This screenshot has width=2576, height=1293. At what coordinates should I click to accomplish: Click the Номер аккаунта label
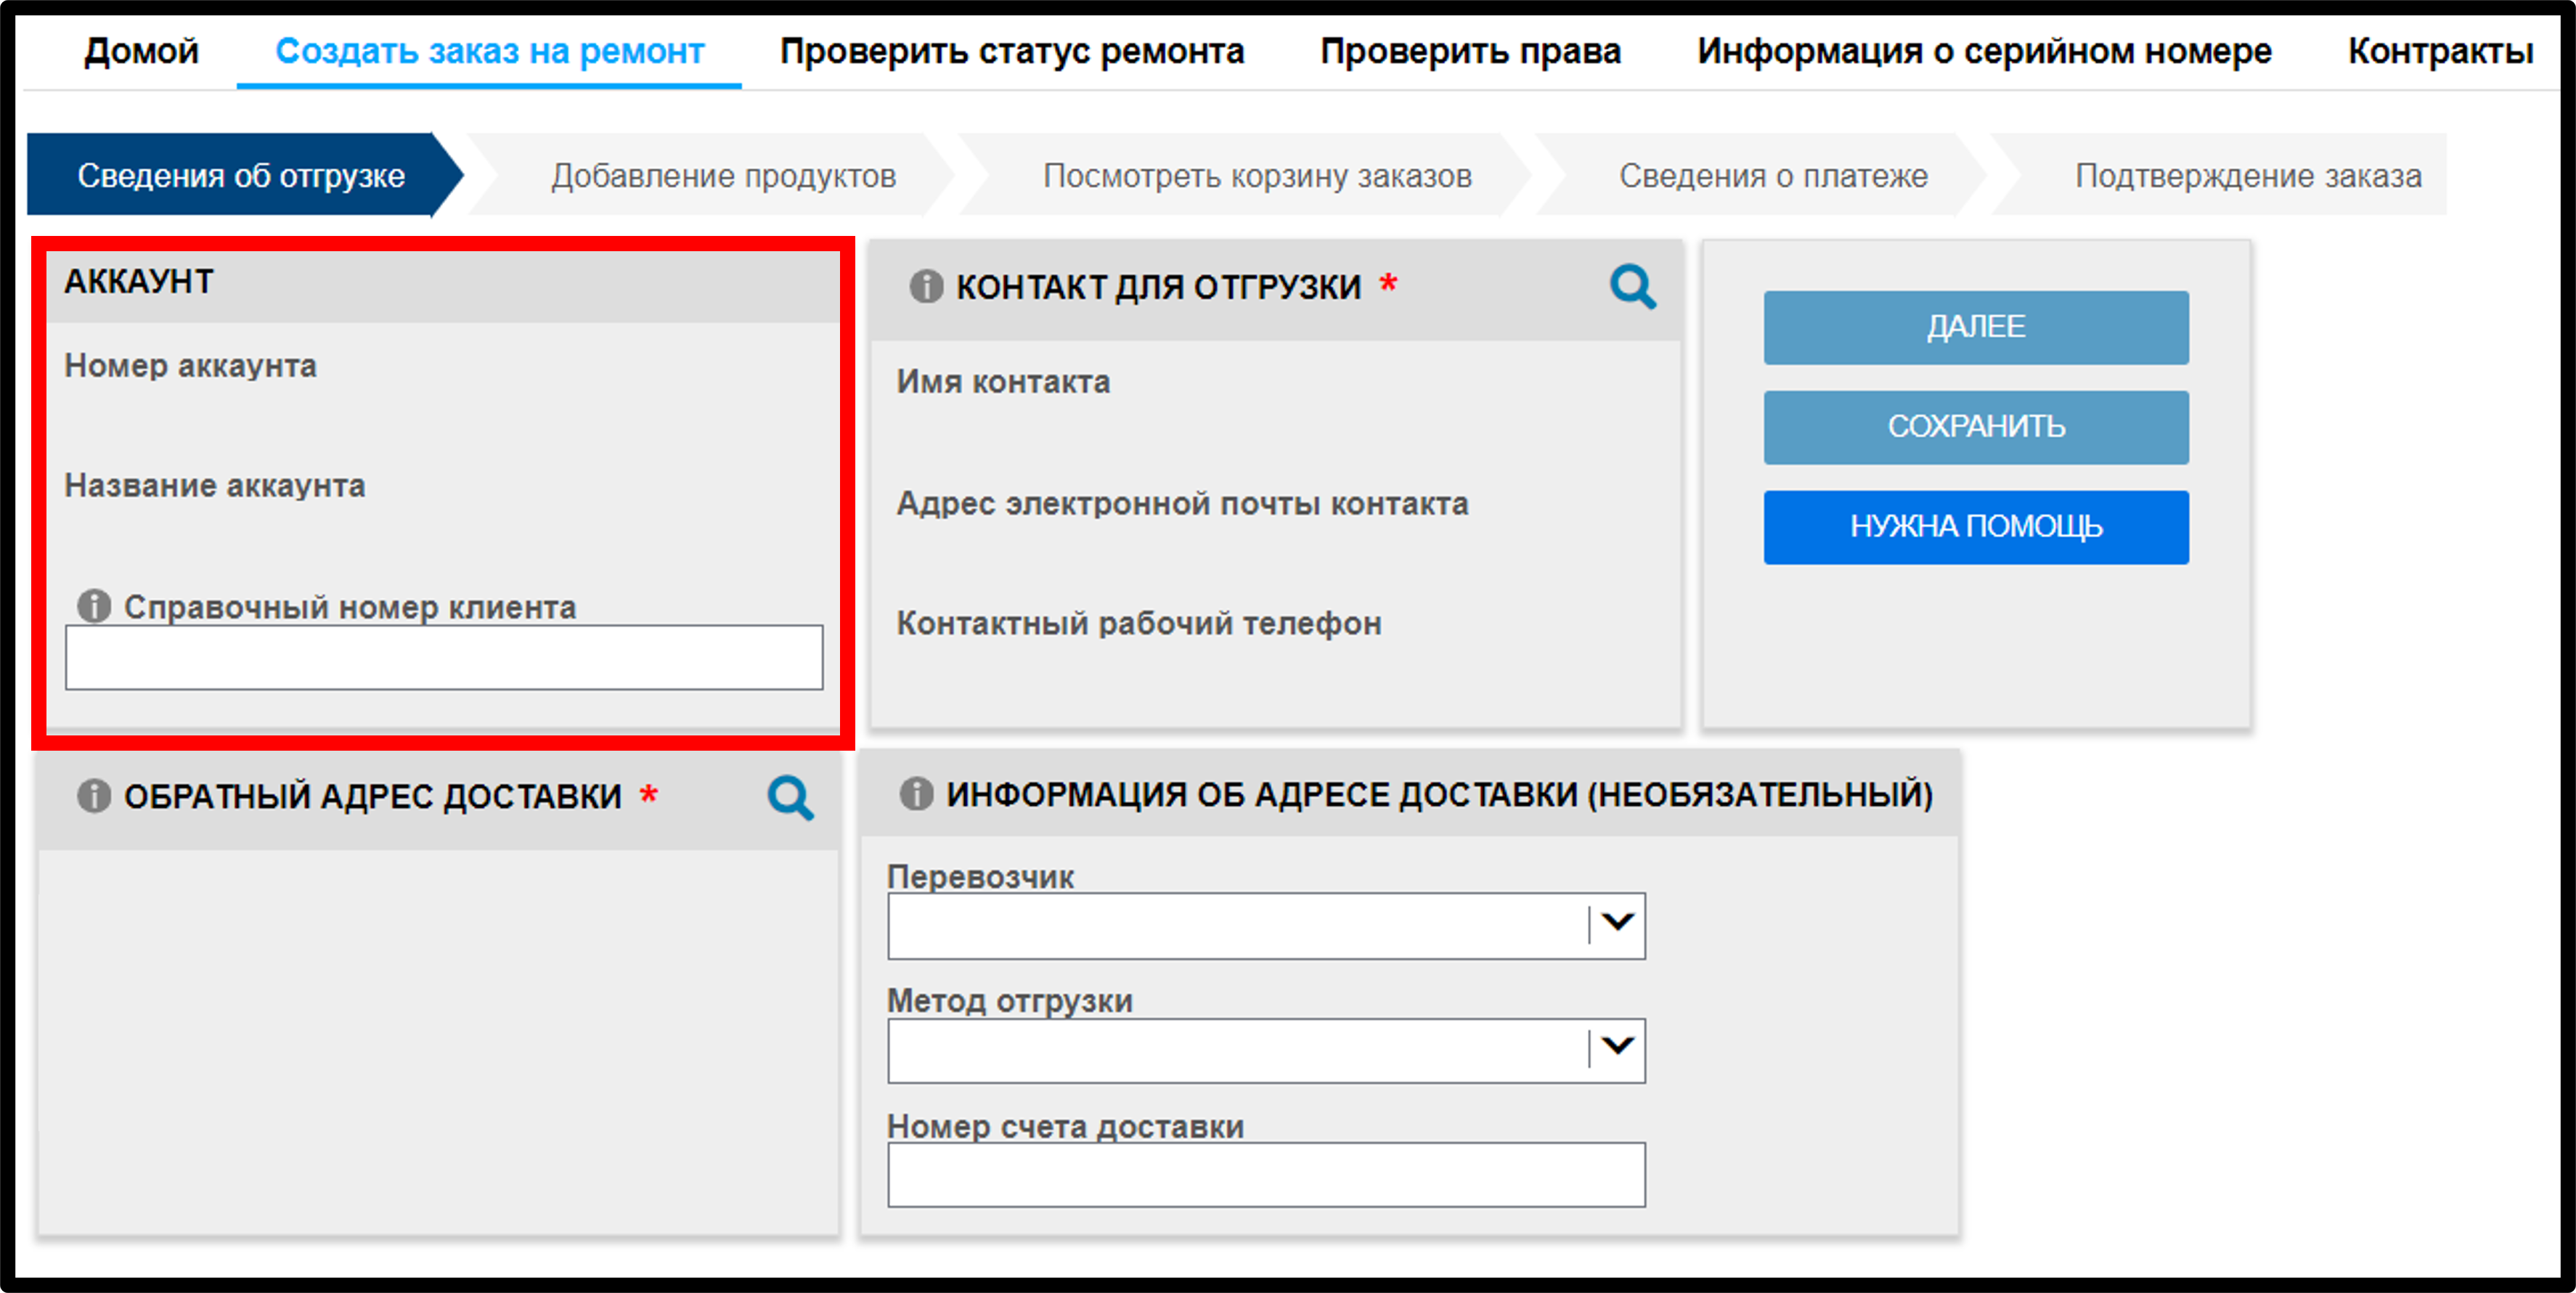pos(190,366)
